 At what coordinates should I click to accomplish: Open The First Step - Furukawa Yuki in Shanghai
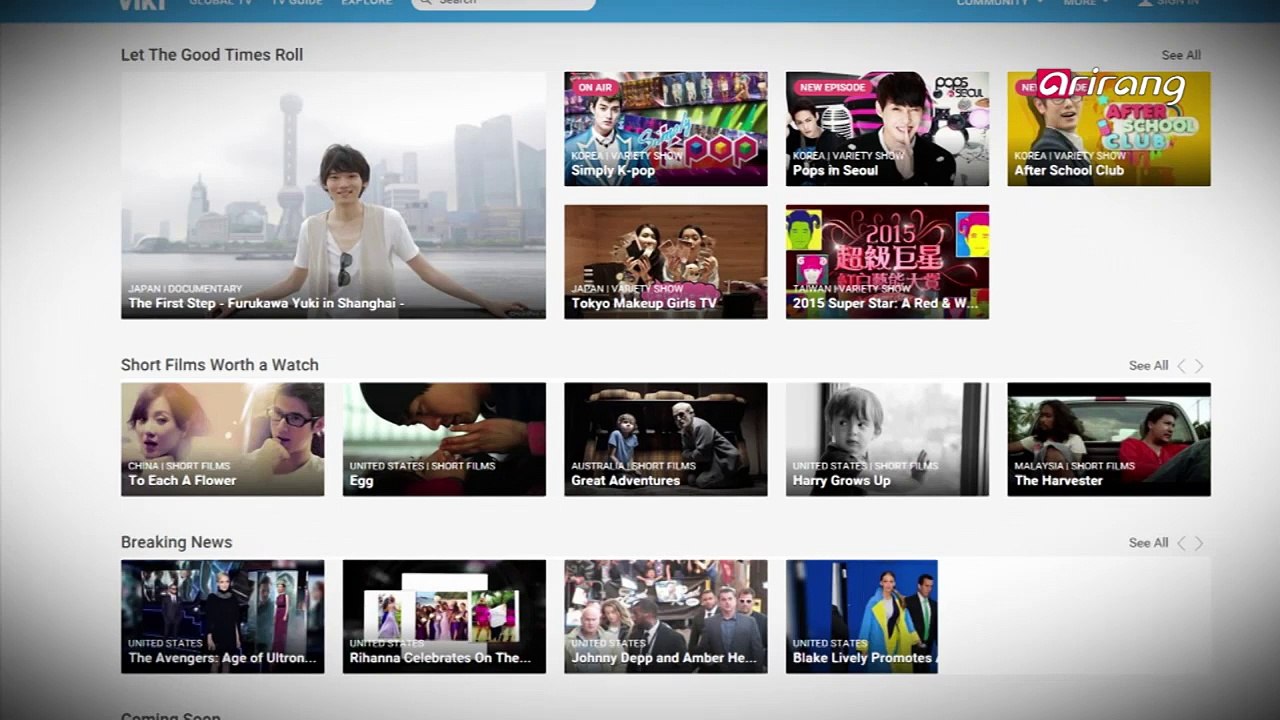pos(333,195)
